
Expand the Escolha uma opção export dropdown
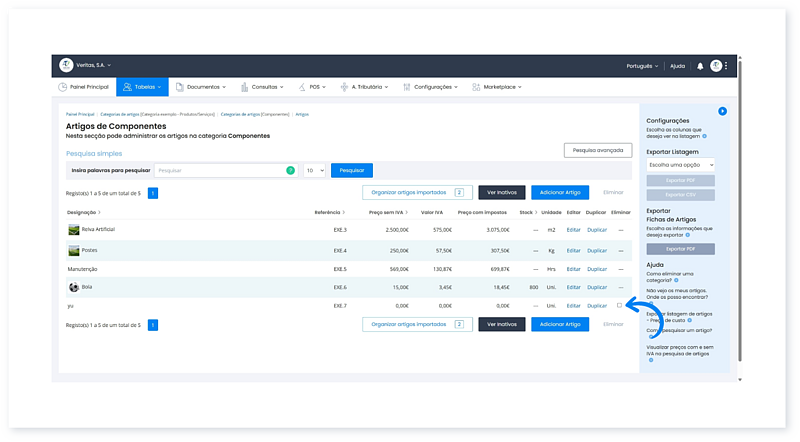click(680, 164)
